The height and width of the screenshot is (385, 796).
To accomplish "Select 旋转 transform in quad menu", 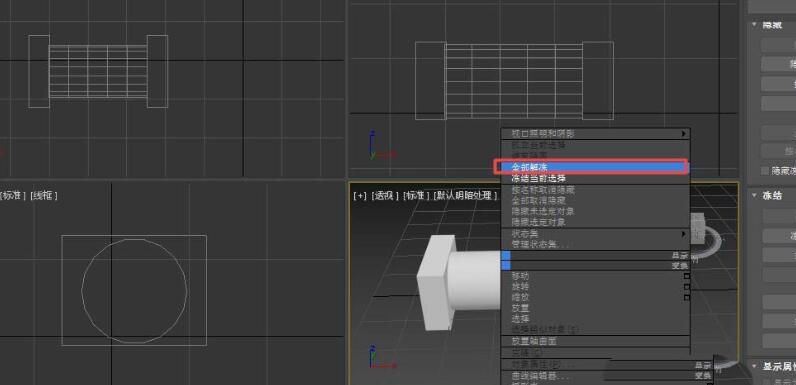I will [x=595, y=287].
